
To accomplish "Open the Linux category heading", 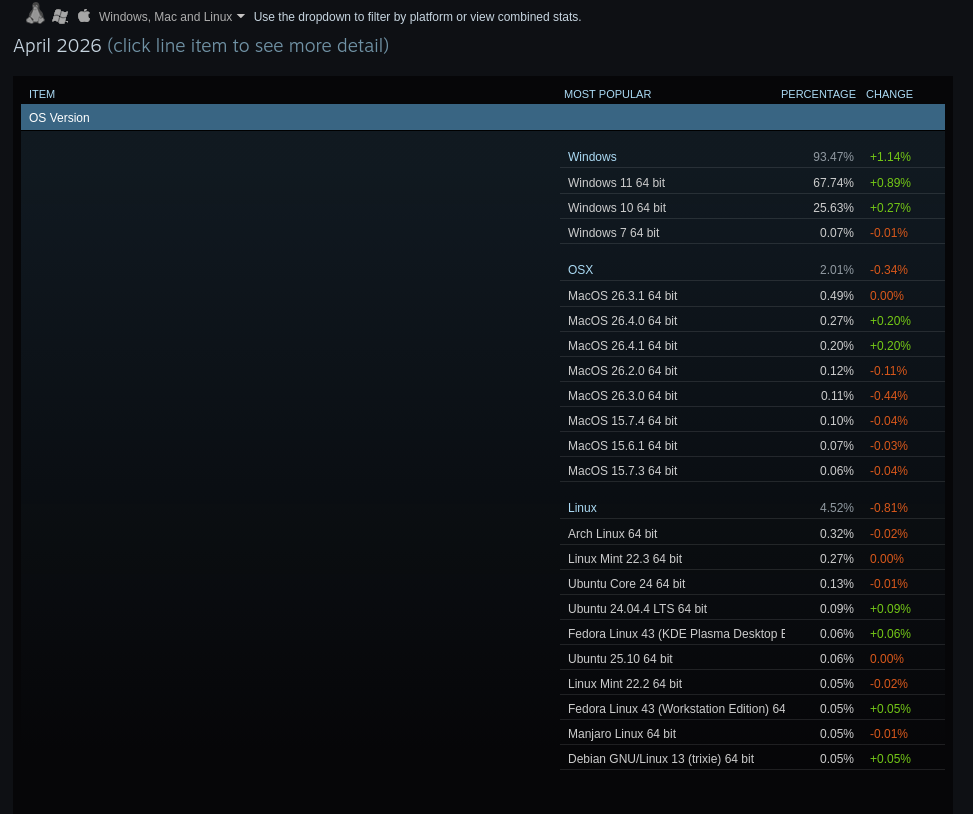I will click(582, 508).
